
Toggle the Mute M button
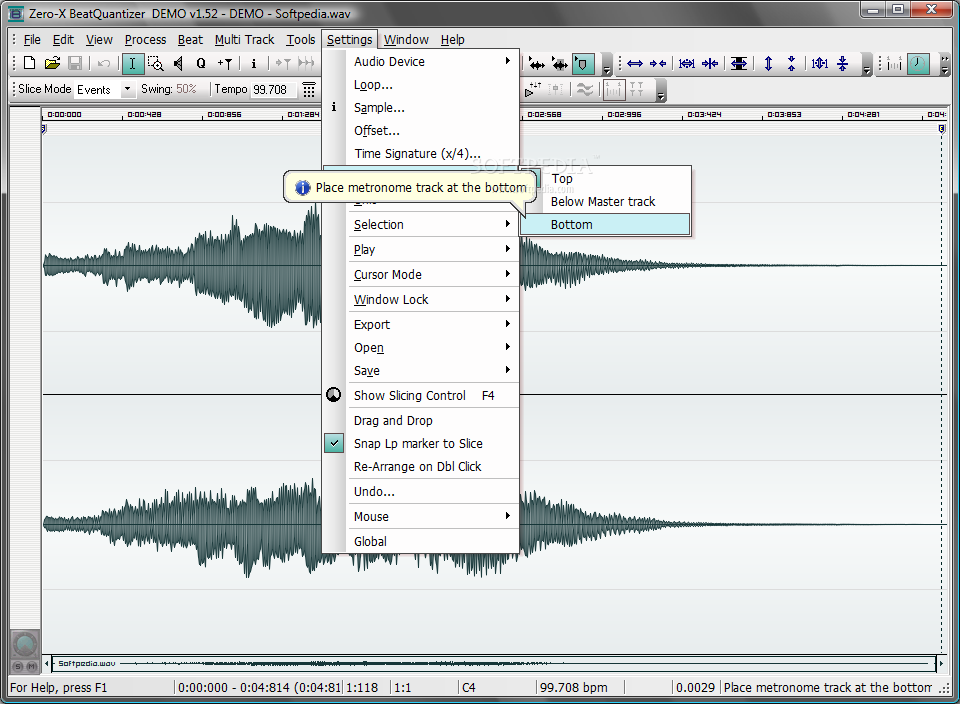coord(31,666)
